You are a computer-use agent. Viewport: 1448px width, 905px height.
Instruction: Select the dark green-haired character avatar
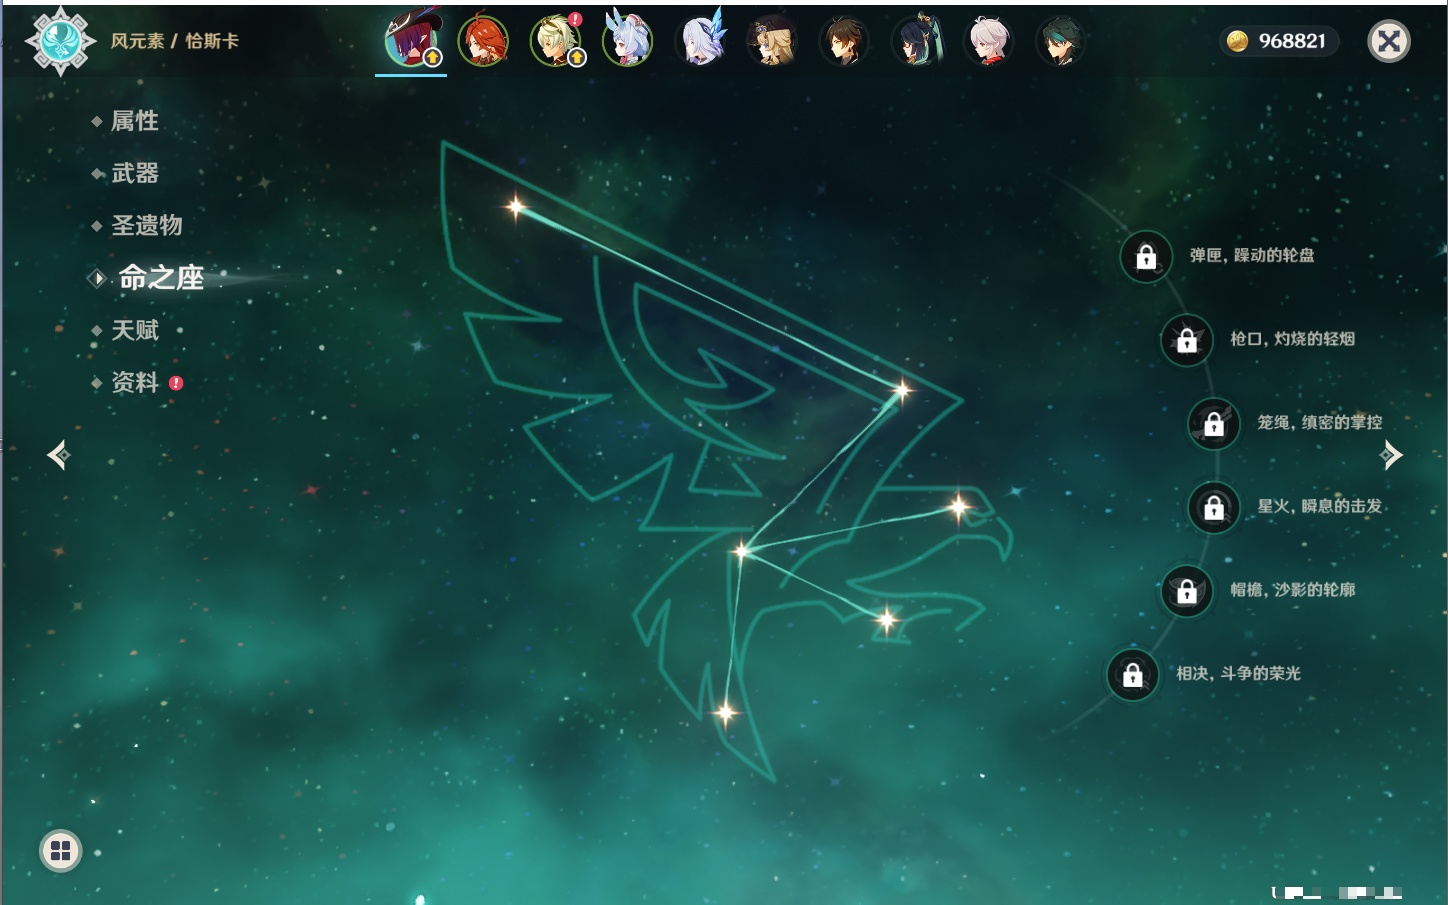coord(1060,41)
